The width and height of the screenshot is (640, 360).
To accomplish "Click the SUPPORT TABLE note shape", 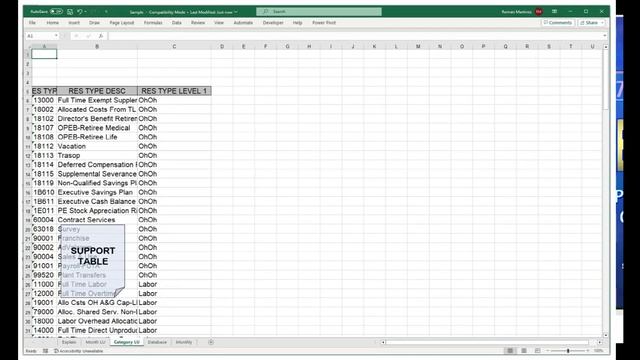I will [93, 260].
